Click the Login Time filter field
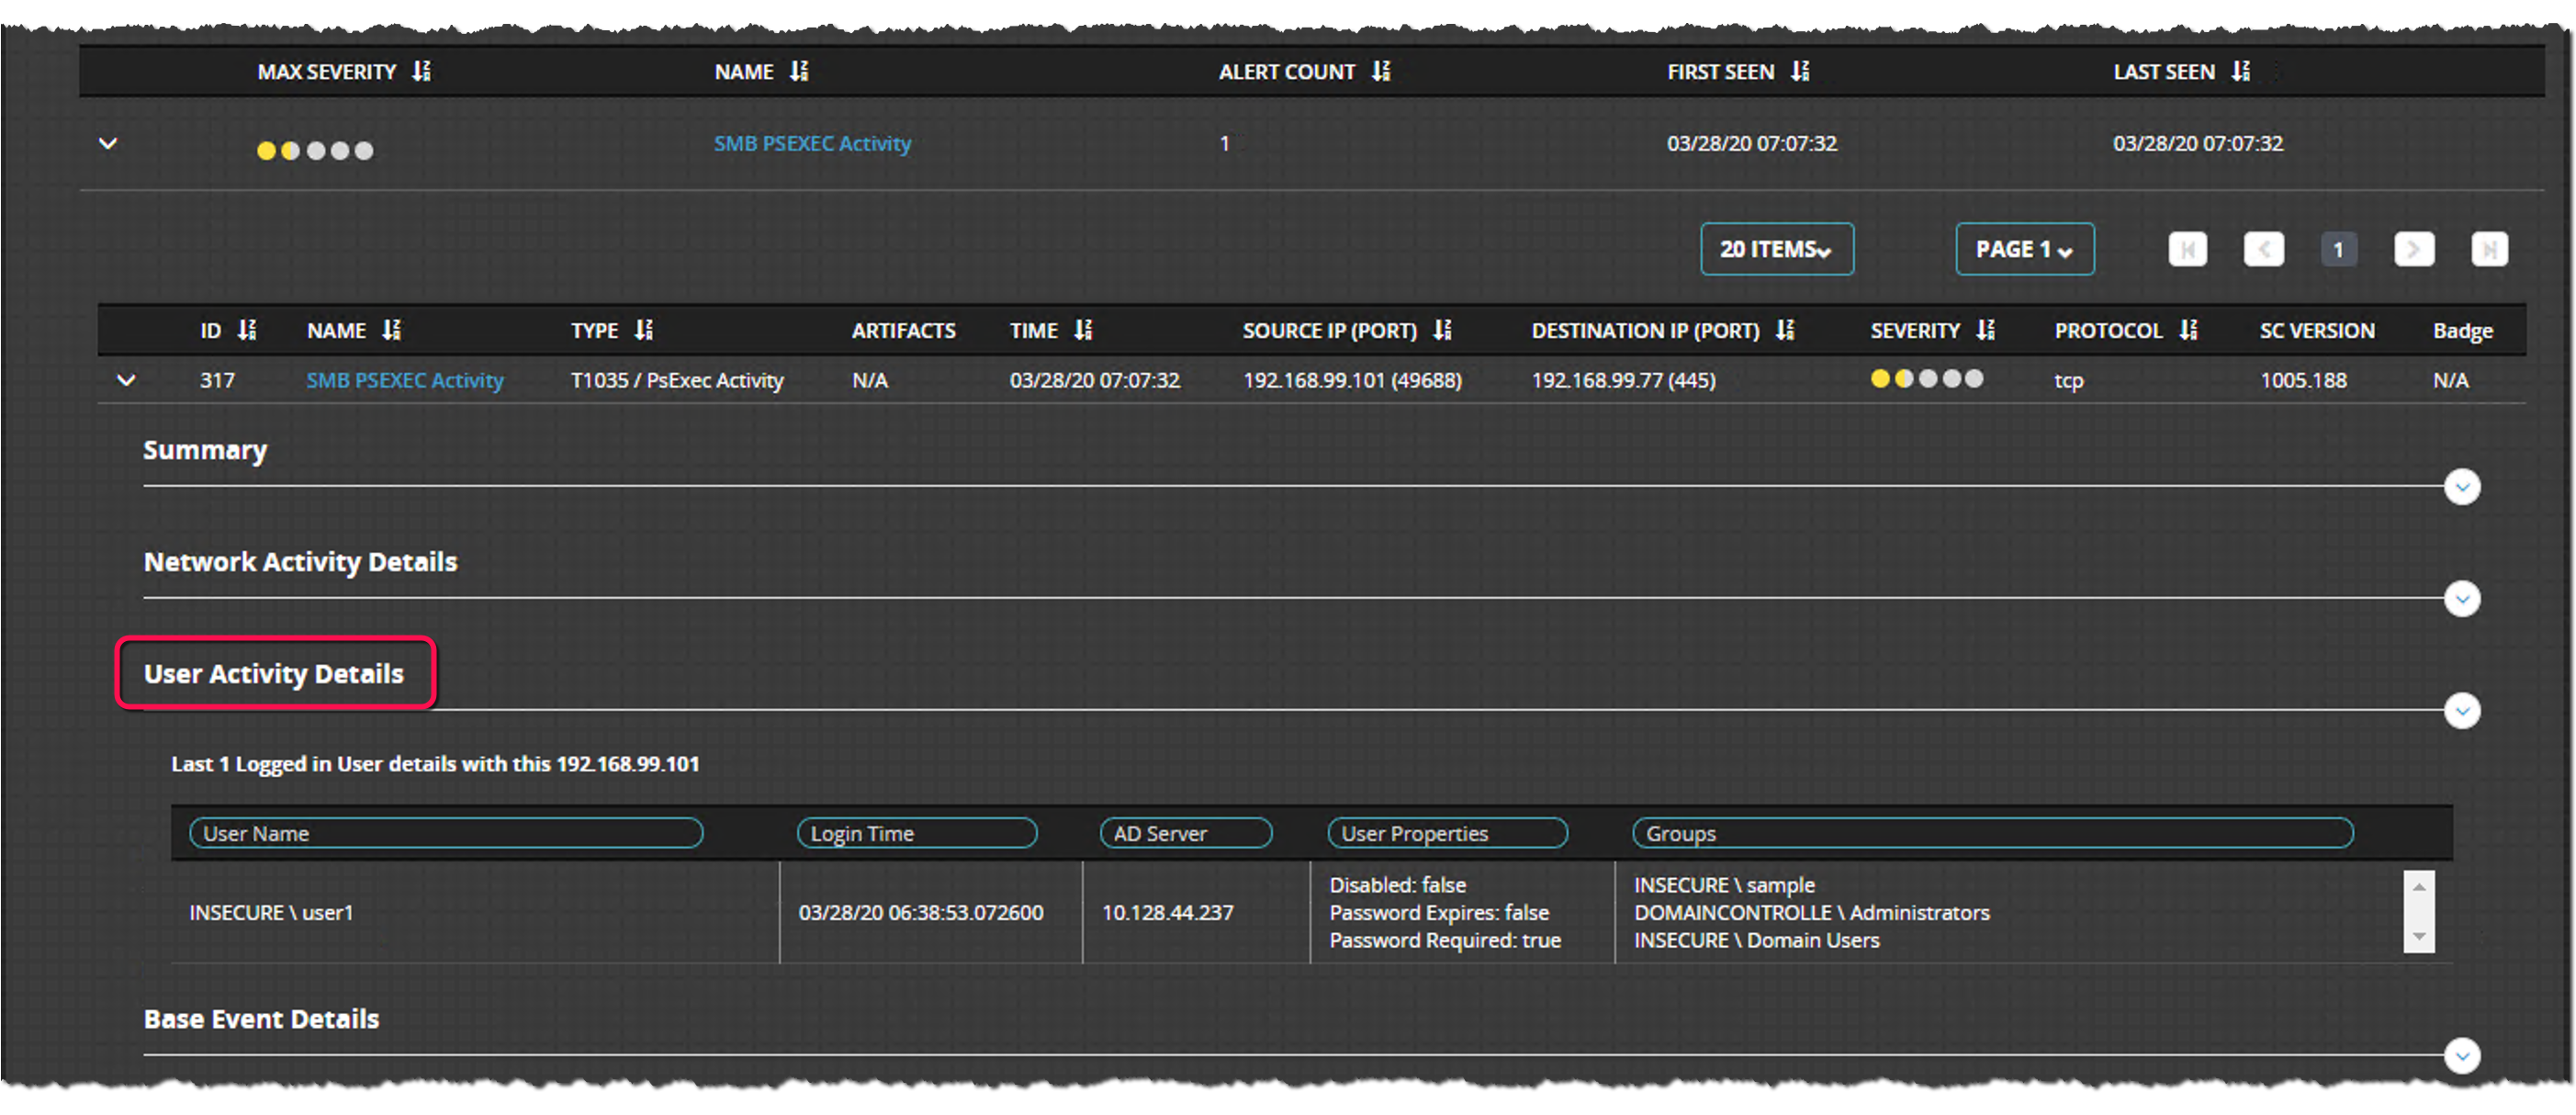This screenshot has height=1115, width=2576. pos(917,833)
